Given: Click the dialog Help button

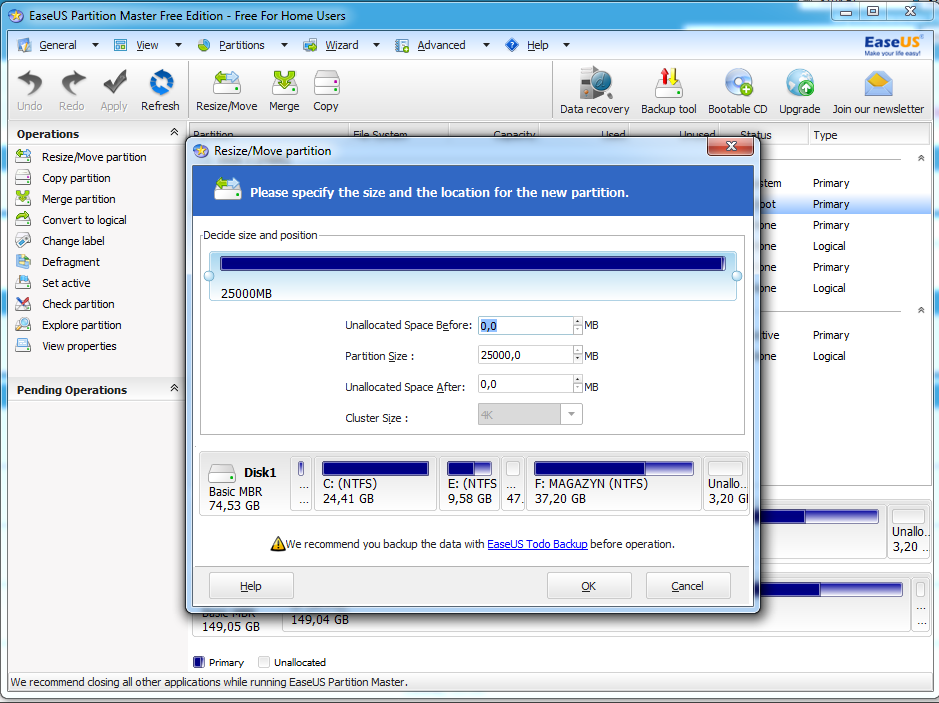Looking at the screenshot, I should click(x=251, y=586).
